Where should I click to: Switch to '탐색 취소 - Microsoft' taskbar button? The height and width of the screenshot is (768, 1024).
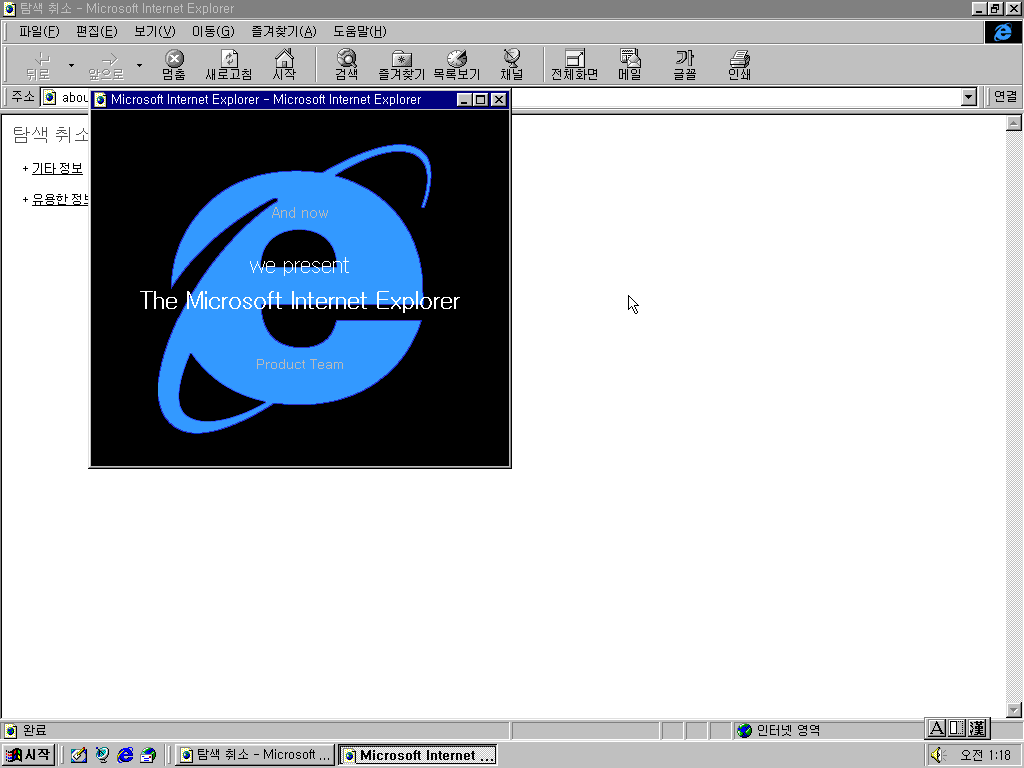tap(255, 755)
